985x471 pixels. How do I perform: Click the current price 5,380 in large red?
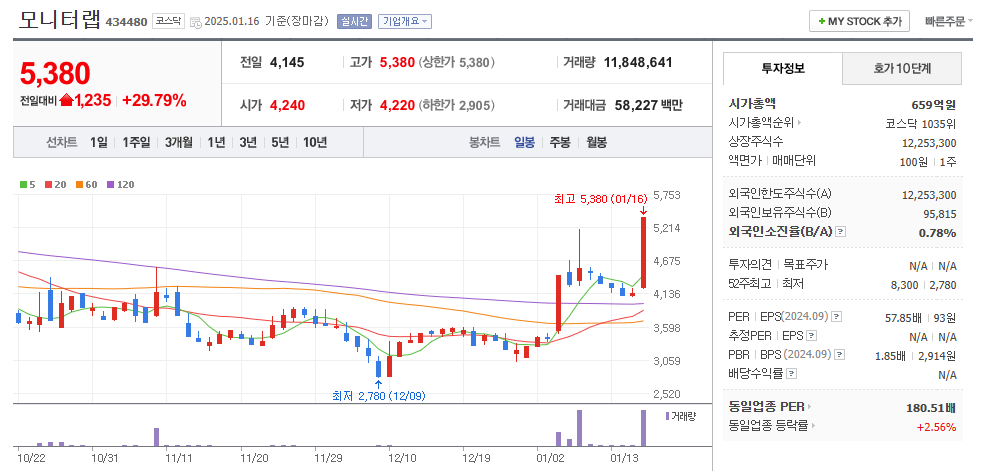pos(55,73)
